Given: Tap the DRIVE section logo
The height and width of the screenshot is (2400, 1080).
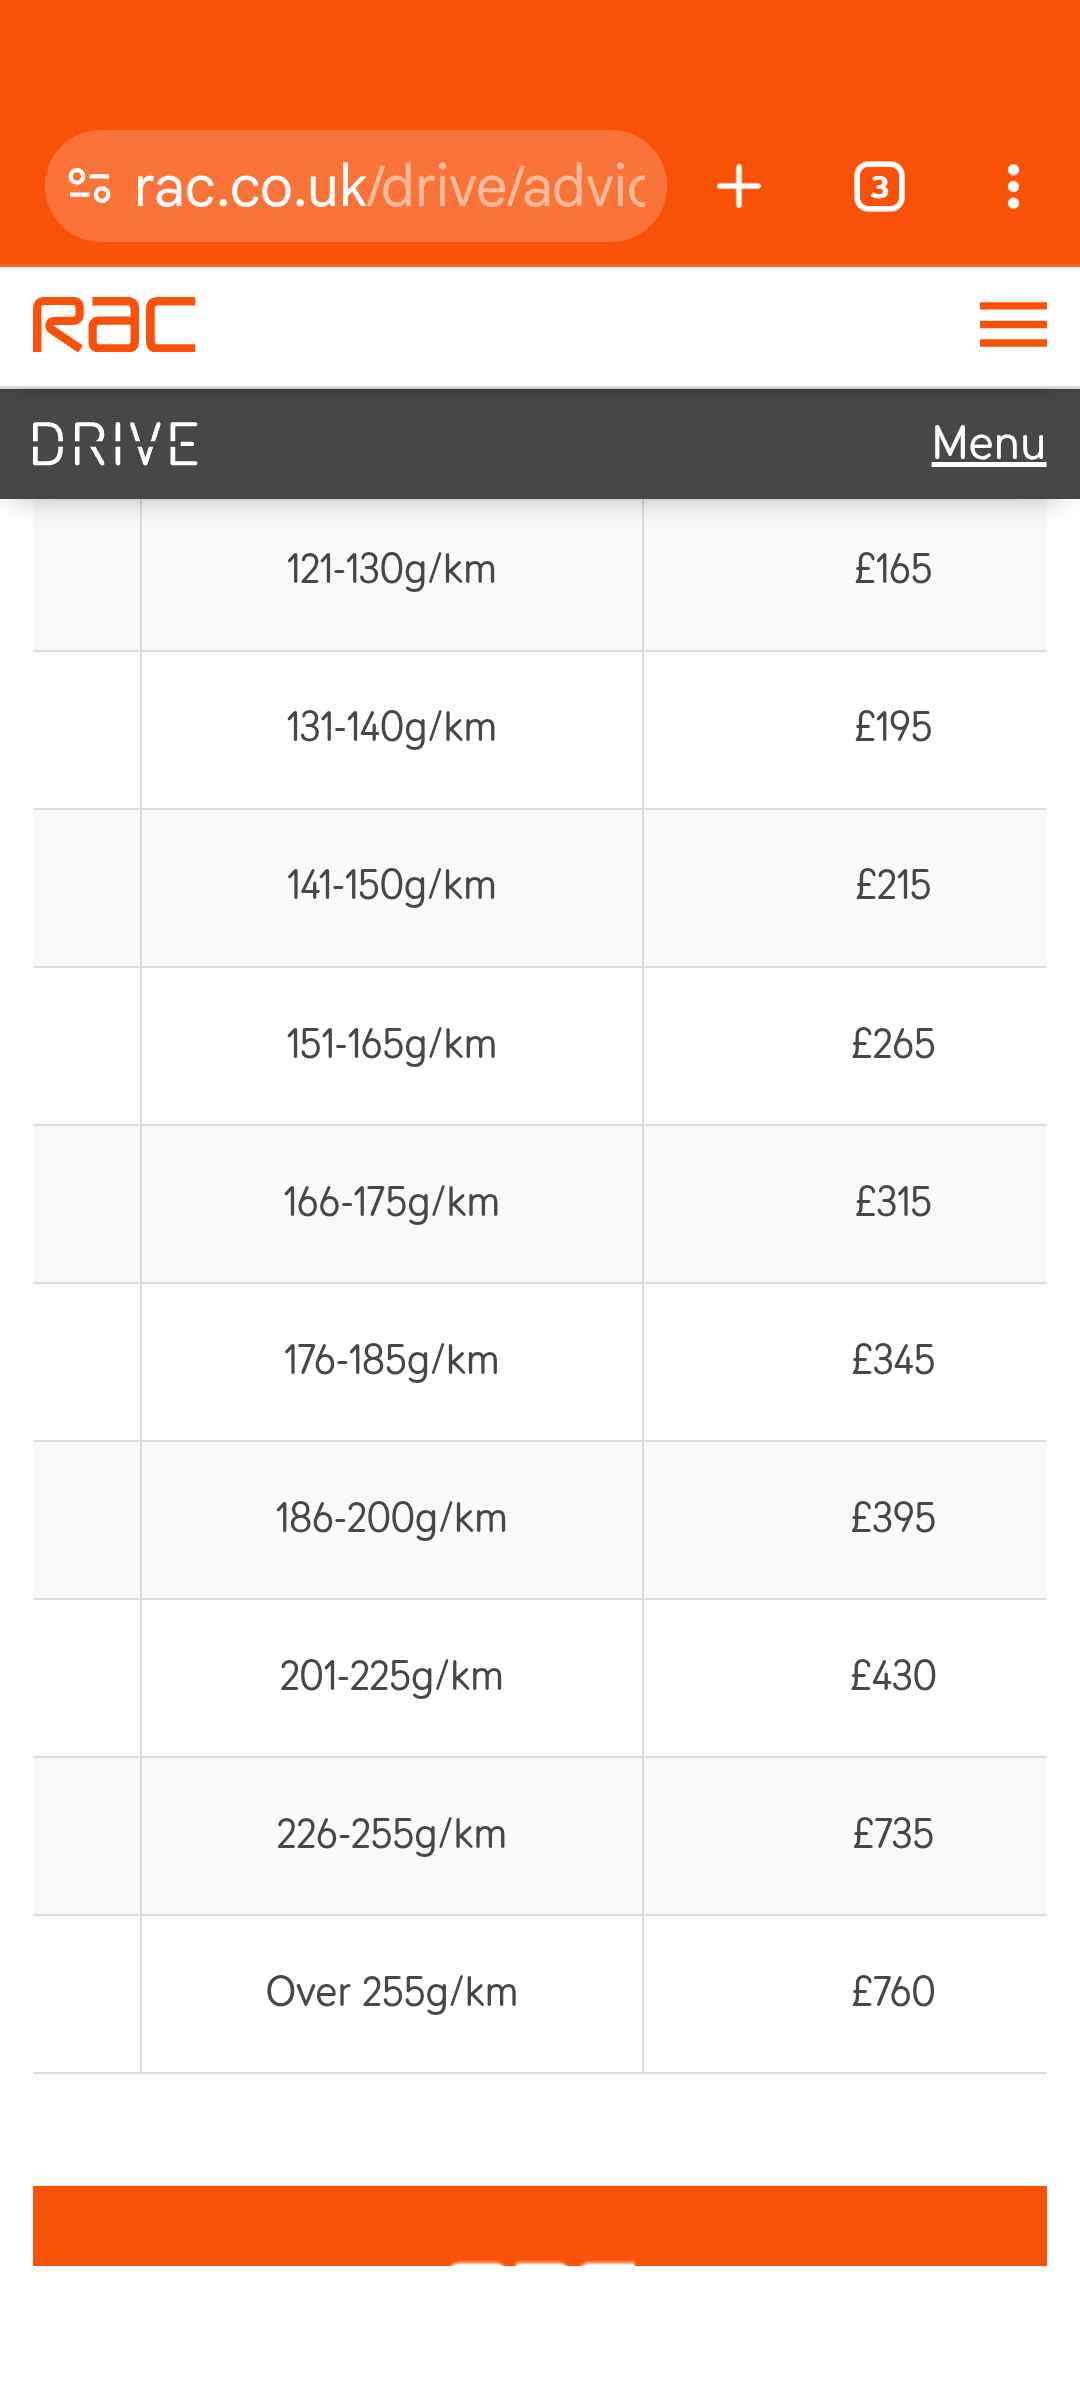Looking at the screenshot, I should 115,444.
